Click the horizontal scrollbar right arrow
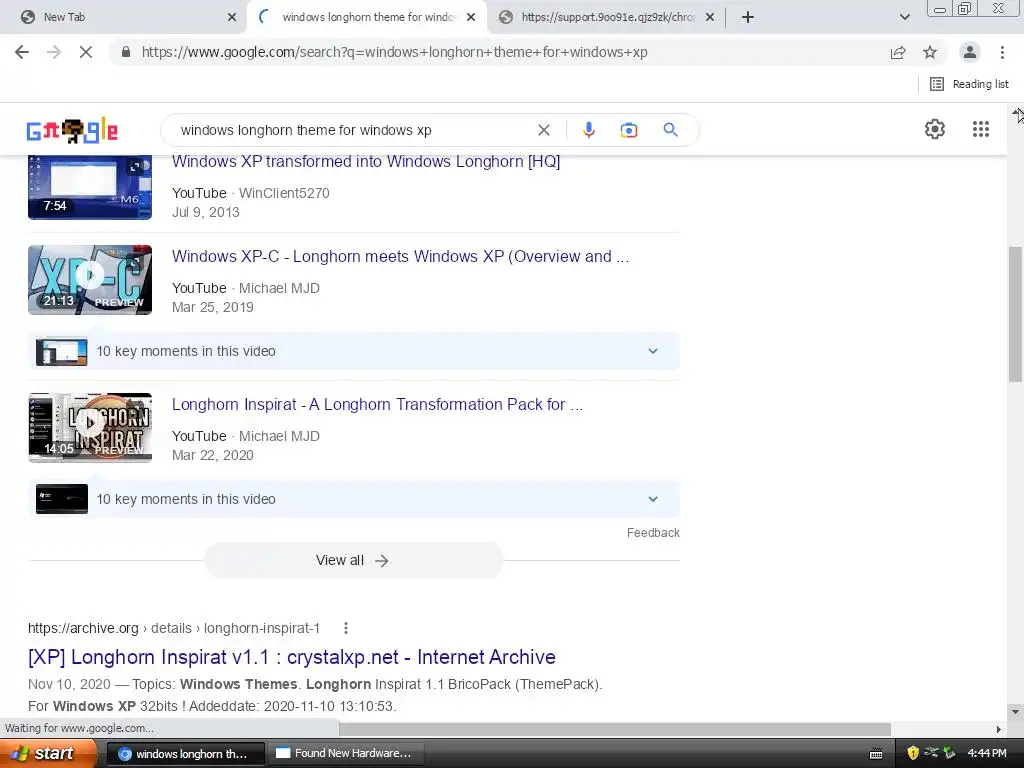Image resolution: width=1024 pixels, height=768 pixels. point(999,728)
